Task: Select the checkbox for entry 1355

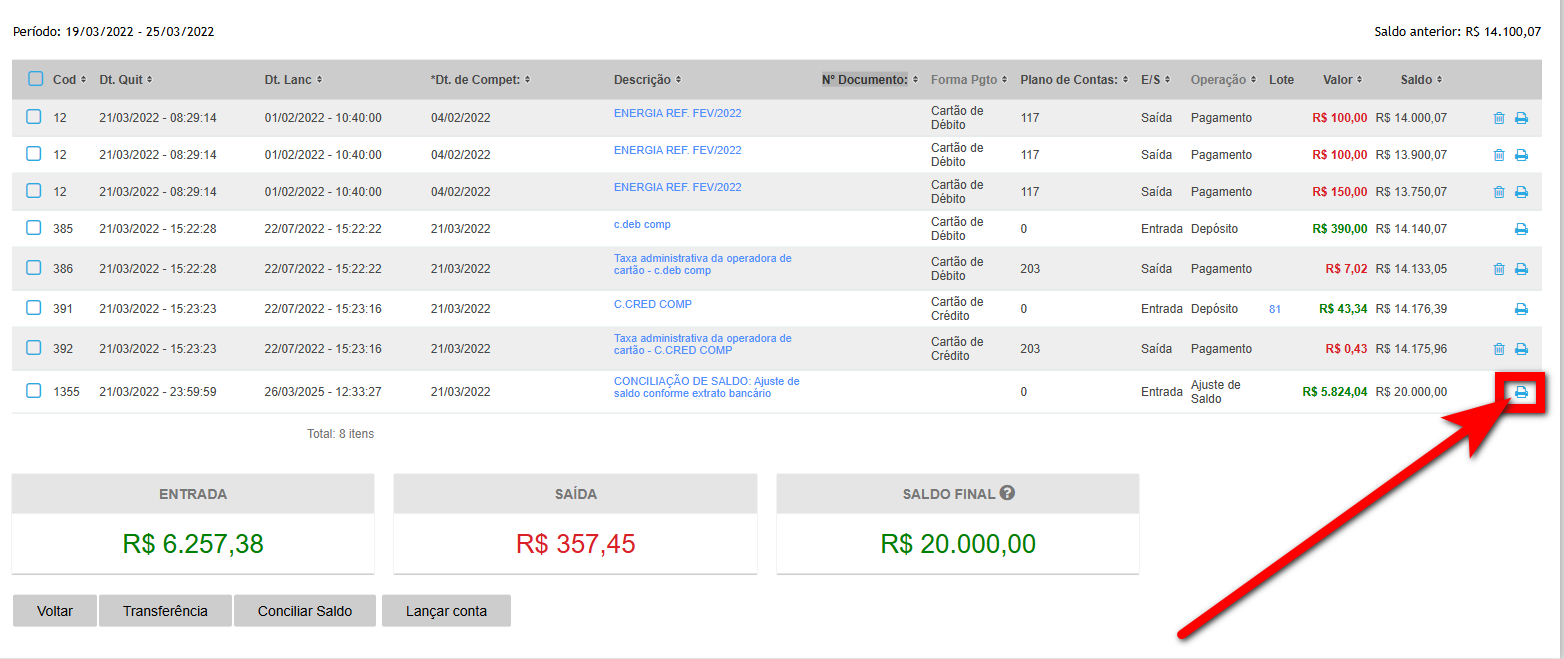Action: [x=34, y=391]
